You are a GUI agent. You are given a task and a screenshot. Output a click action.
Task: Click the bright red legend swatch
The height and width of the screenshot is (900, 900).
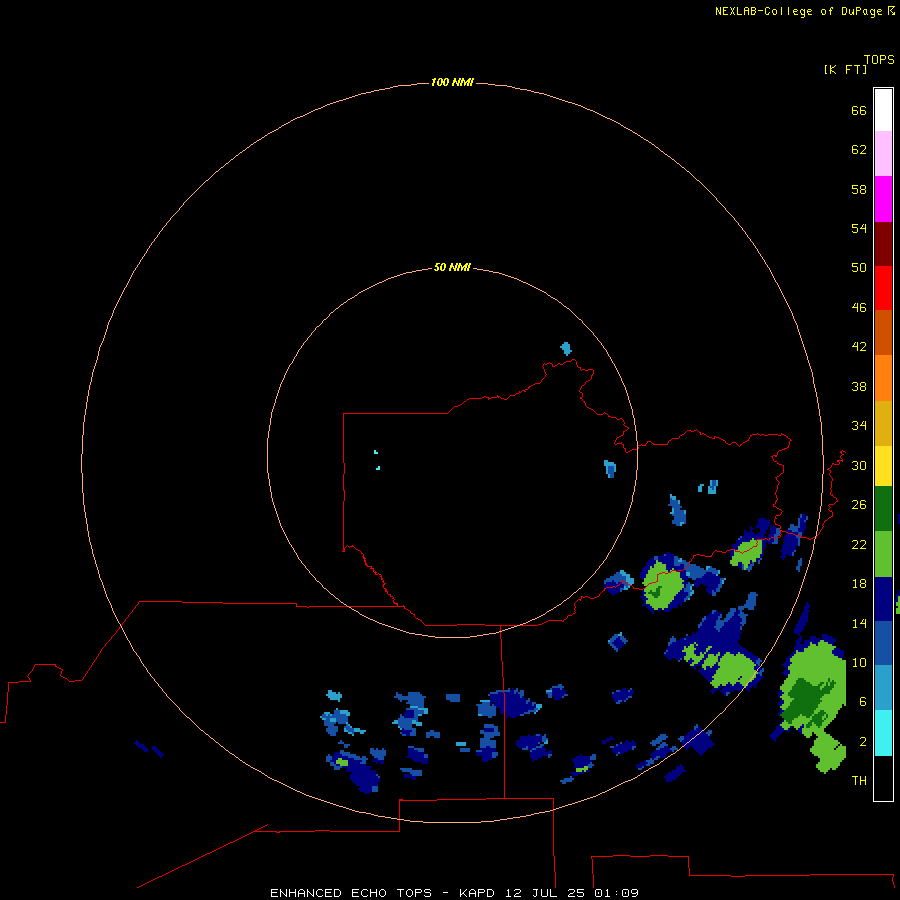883,288
